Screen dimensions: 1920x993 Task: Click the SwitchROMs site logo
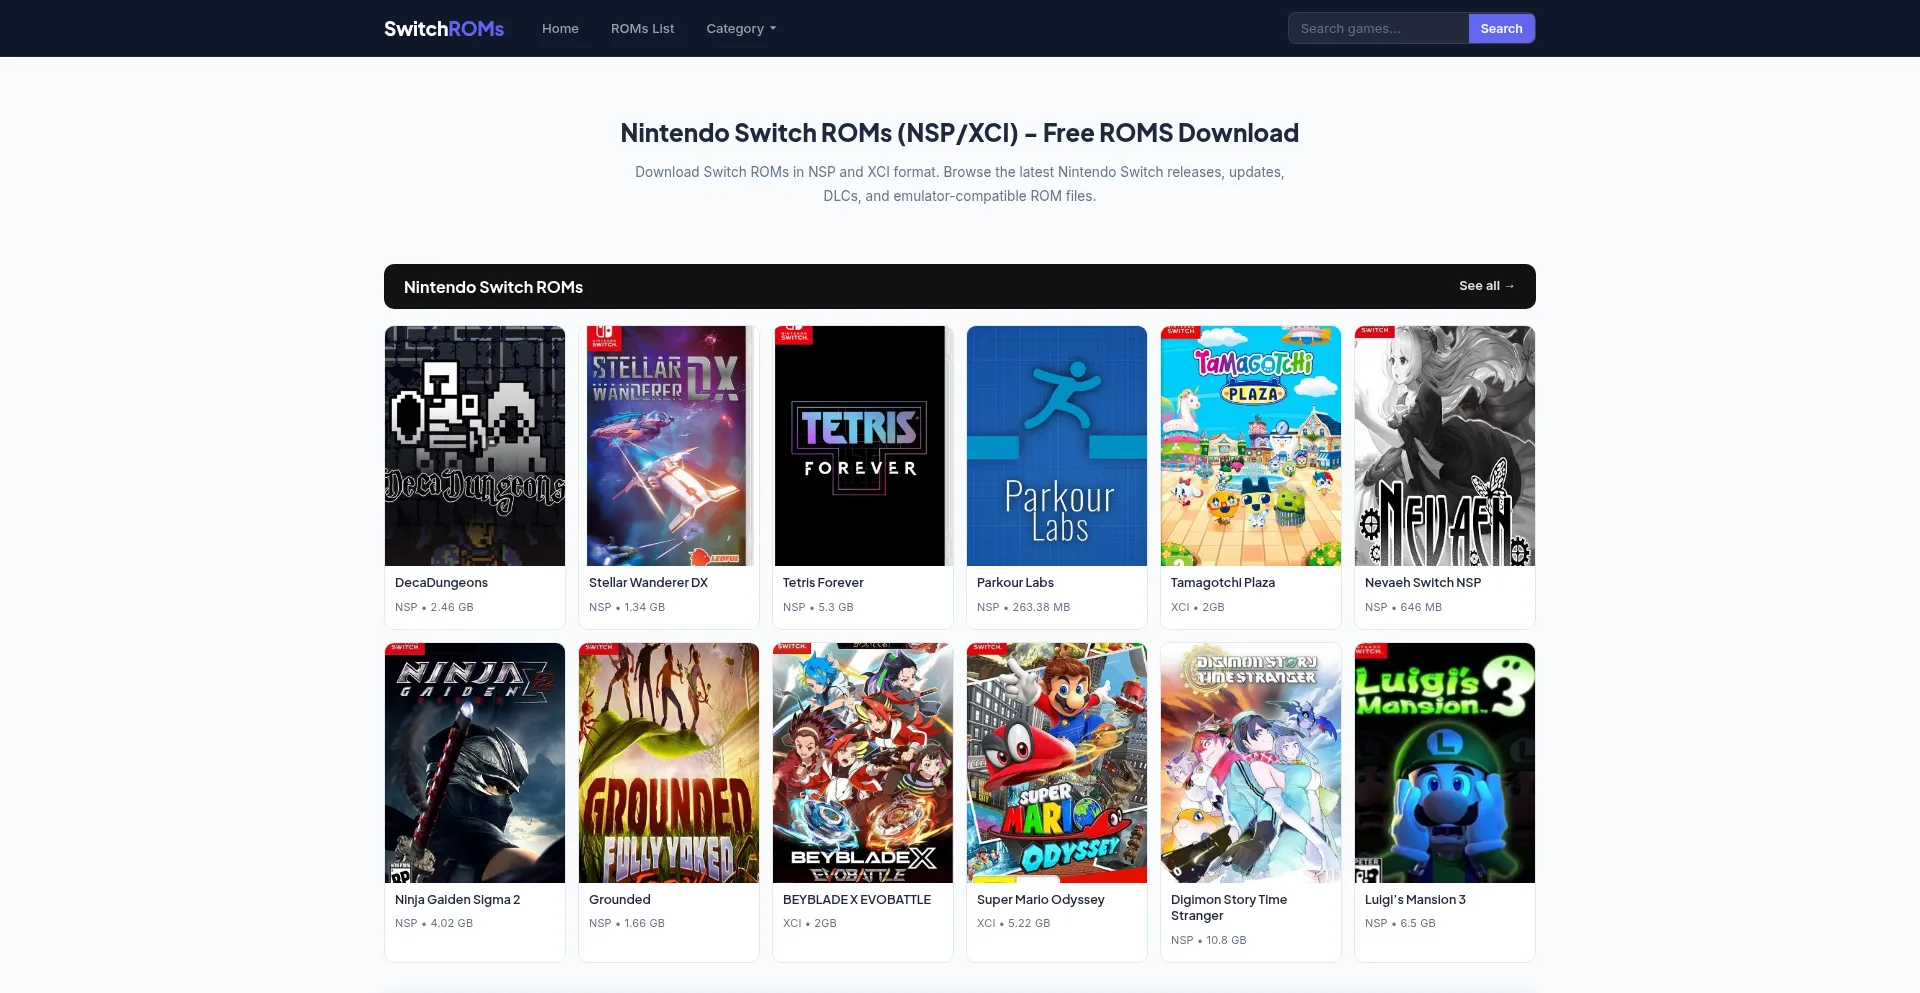[444, 28]
